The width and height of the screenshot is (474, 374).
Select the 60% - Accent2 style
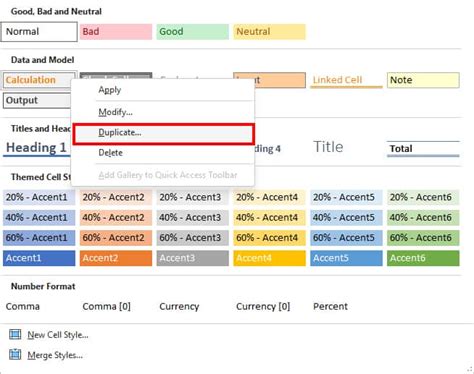point(116,238)
